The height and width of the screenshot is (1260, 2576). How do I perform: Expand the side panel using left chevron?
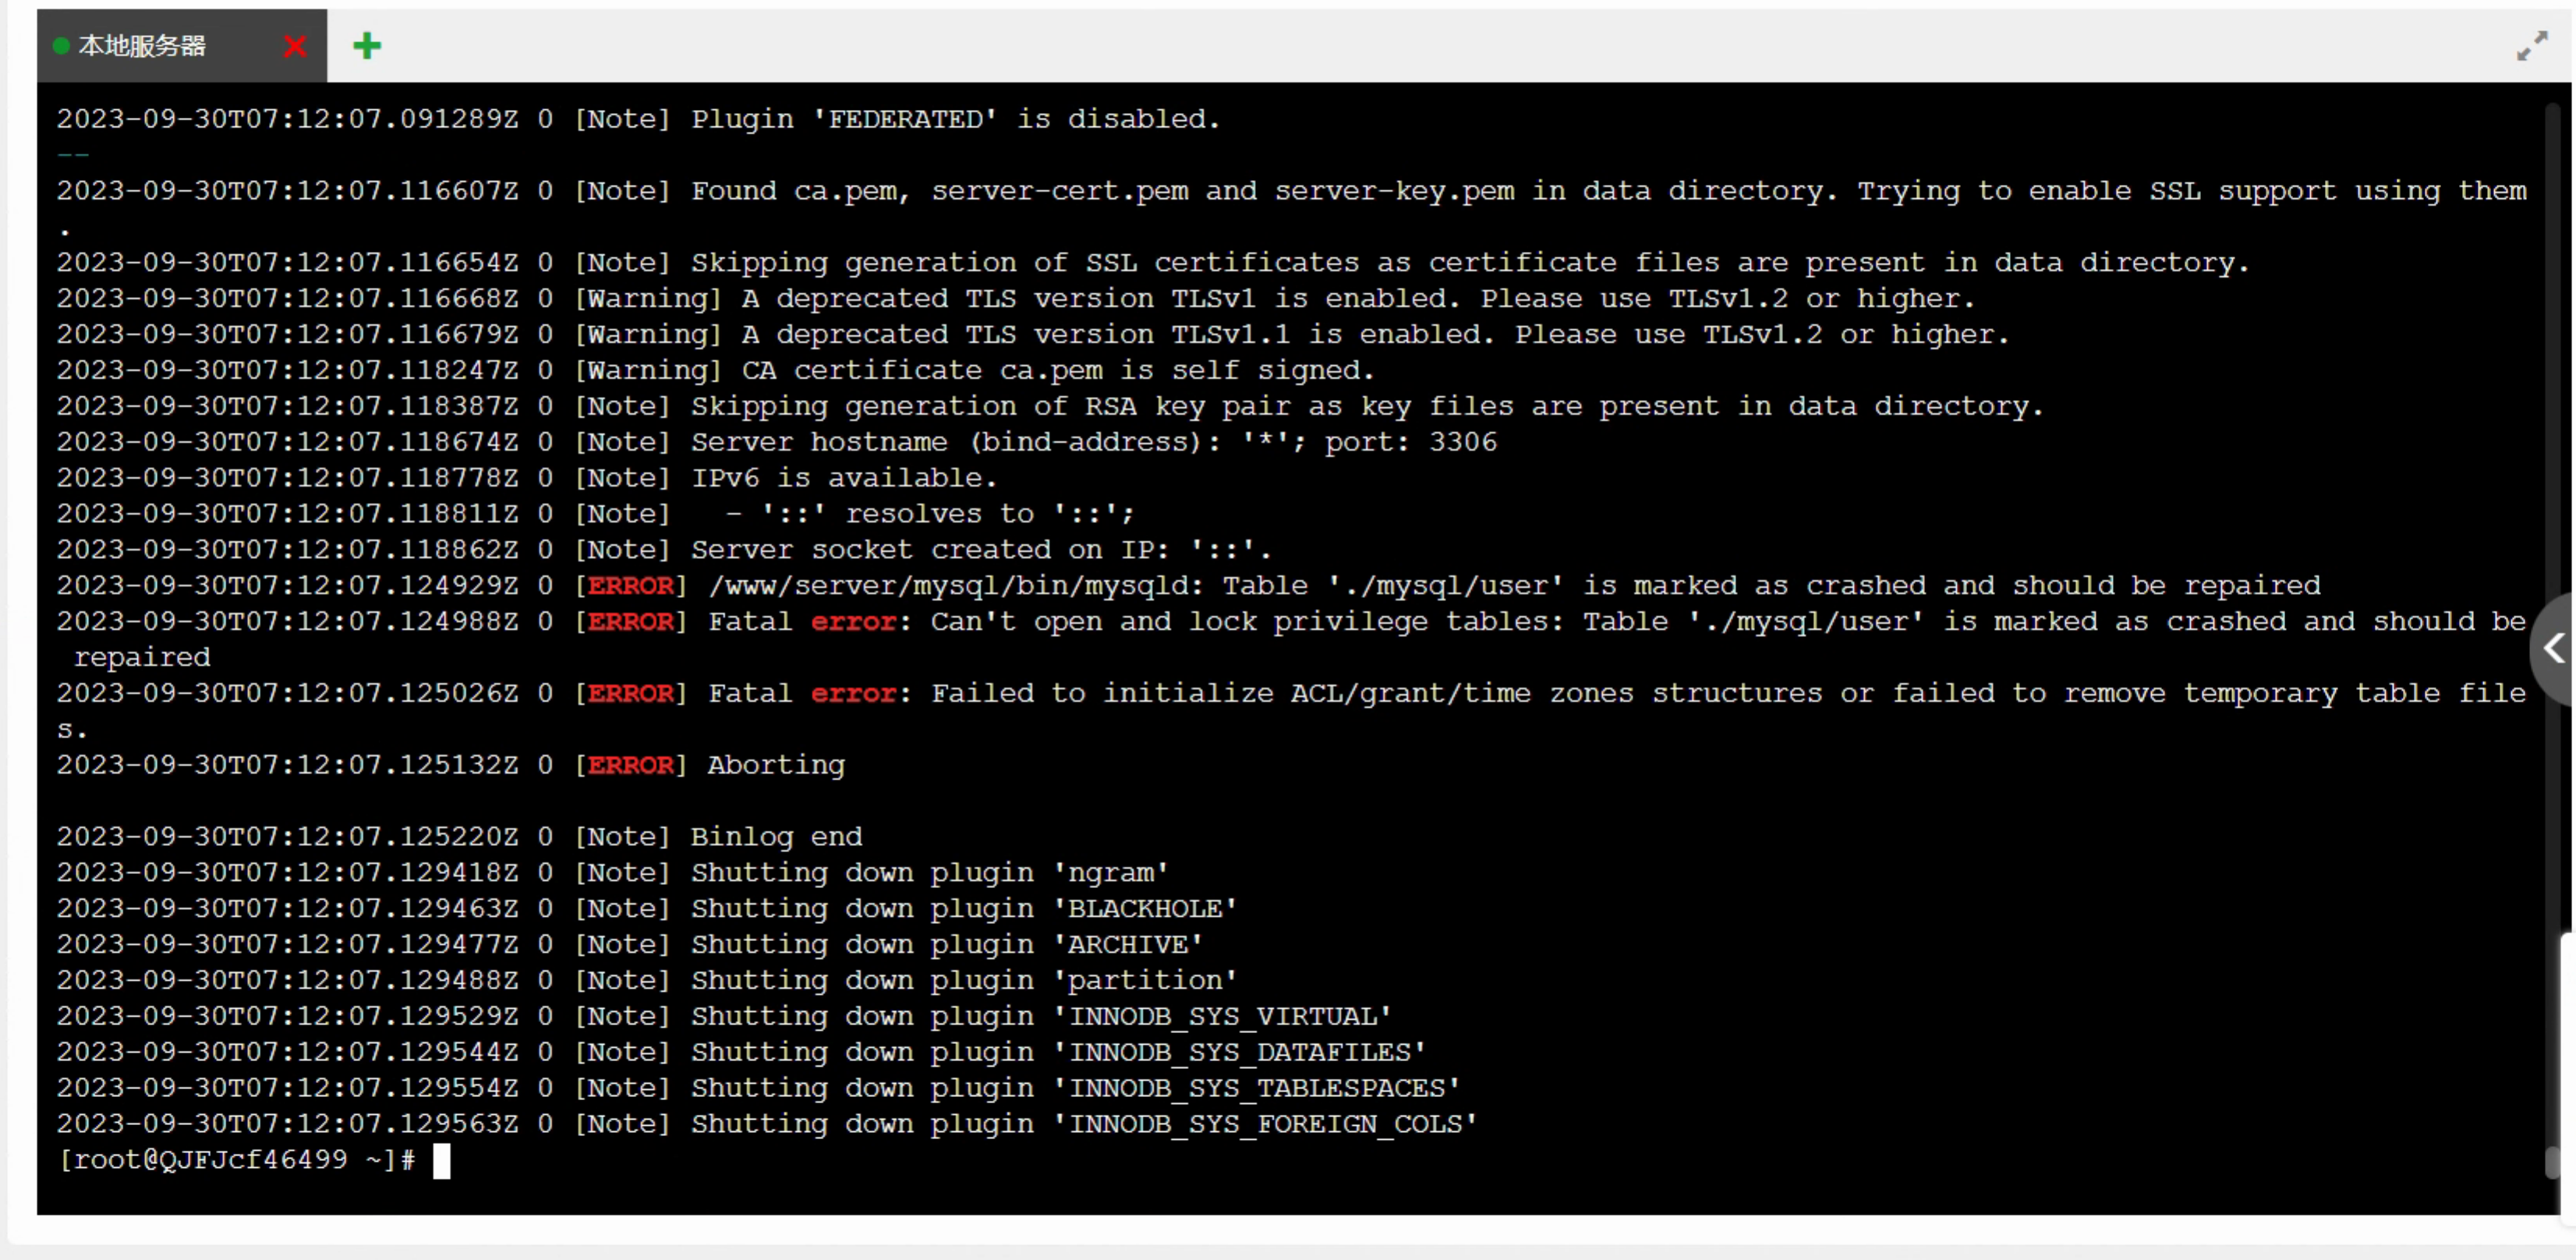pos(2554,648)
